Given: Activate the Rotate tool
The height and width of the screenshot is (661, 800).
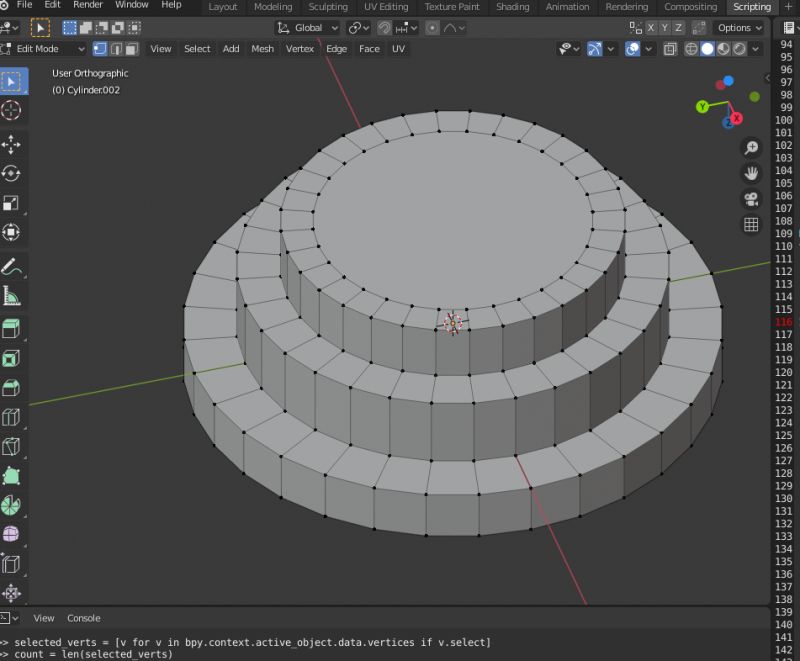Looking at the screenshot, I should (12, 174).
